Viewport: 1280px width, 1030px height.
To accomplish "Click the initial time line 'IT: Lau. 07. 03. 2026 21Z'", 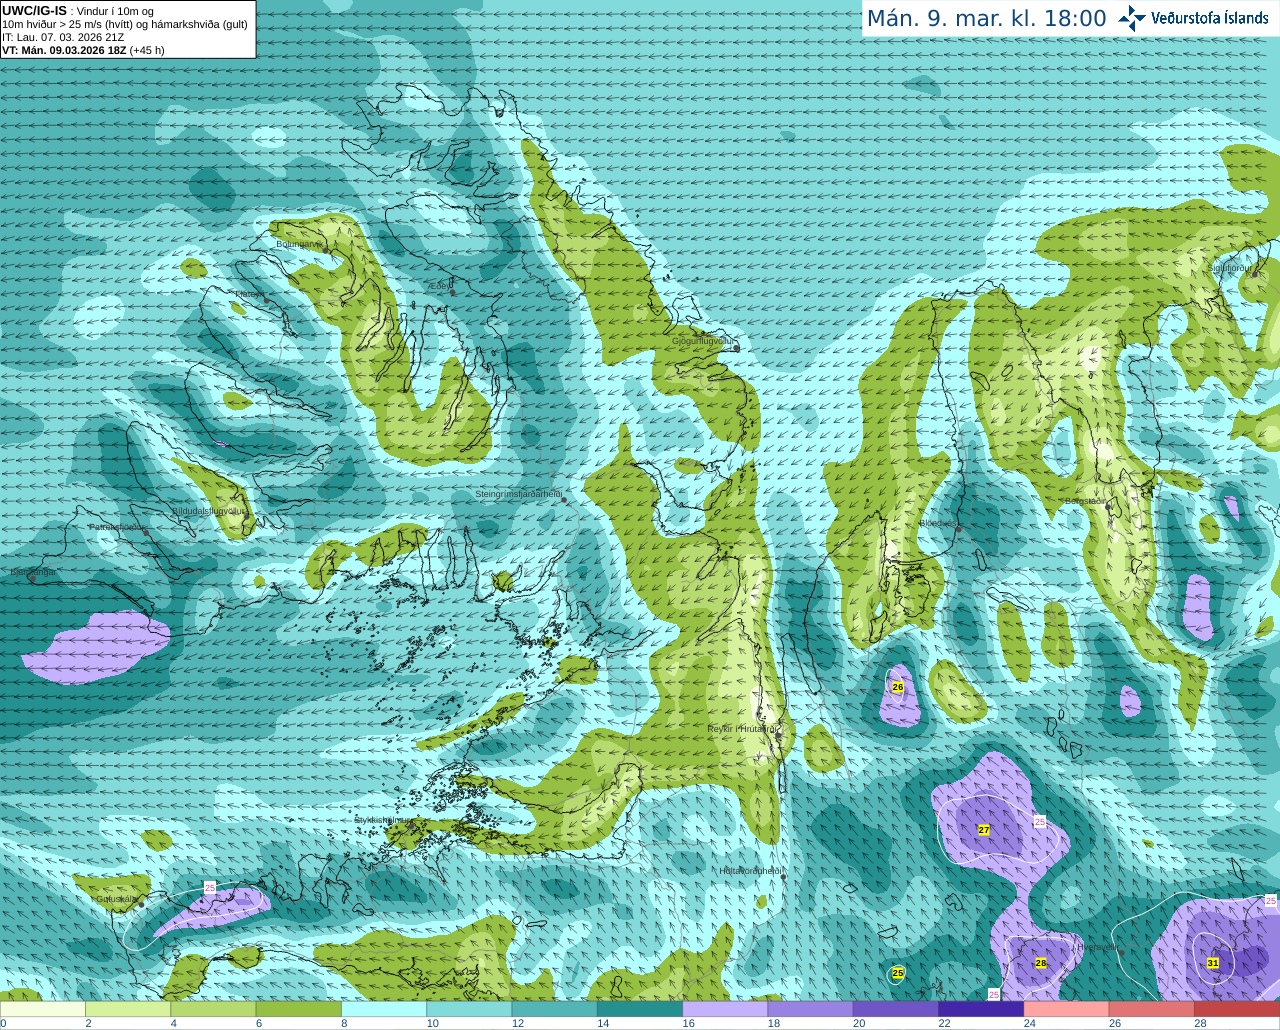I will click(63, 37).
